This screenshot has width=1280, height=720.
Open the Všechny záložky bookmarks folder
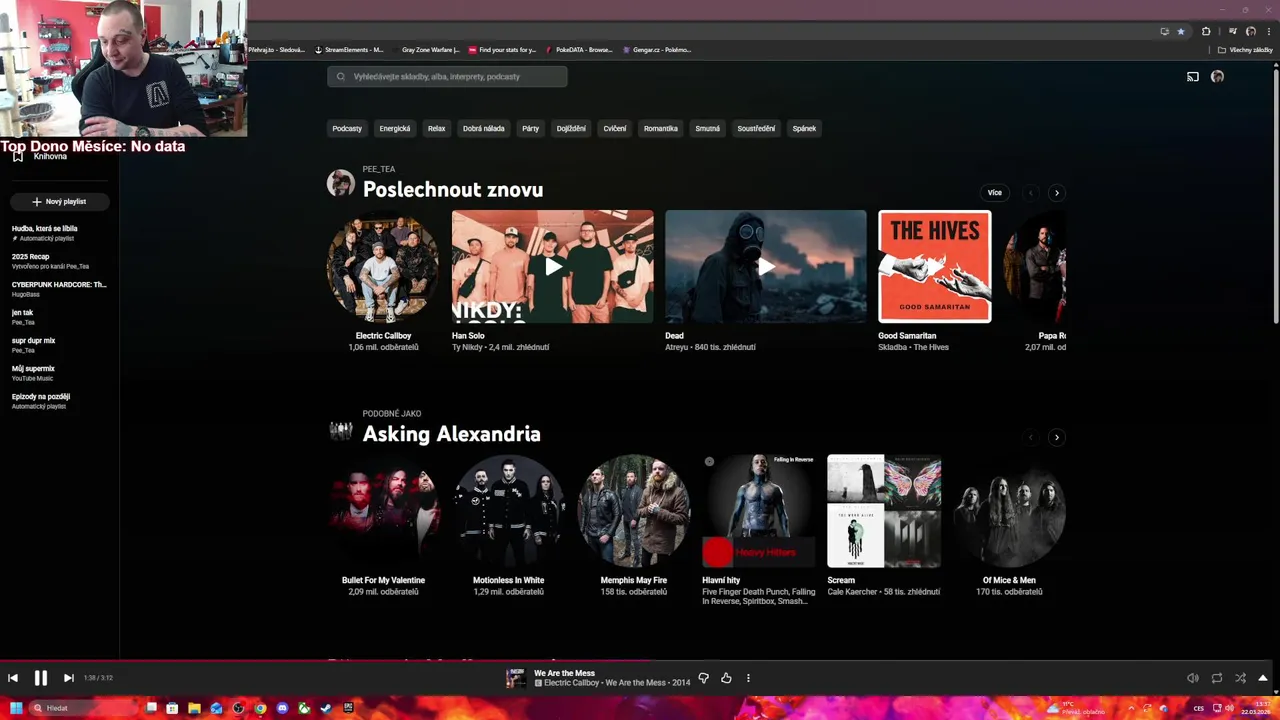(1245, 50)
